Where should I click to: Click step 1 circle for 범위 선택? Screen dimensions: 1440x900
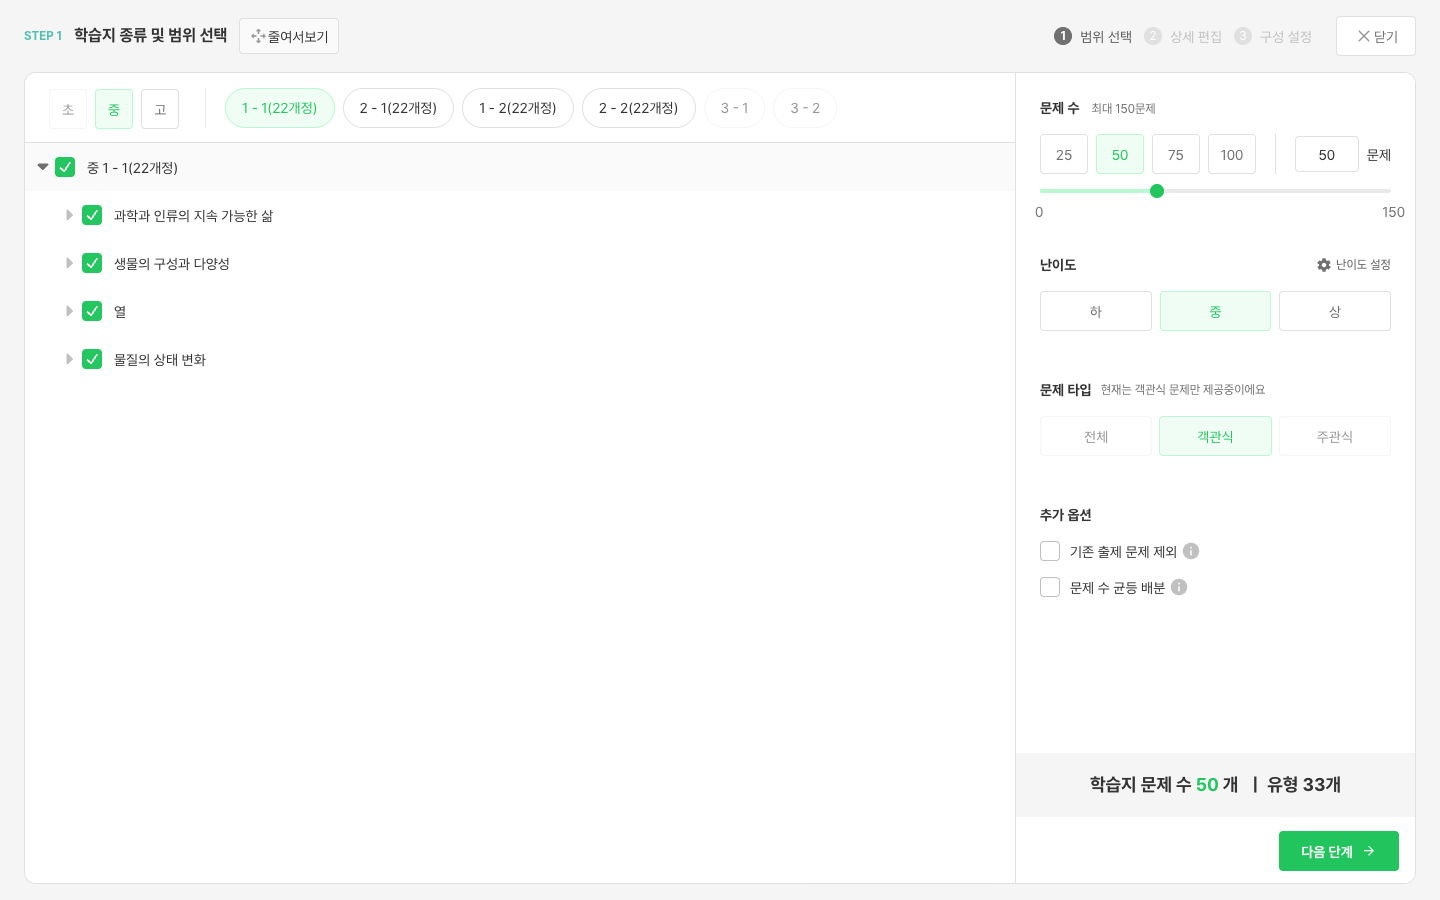tap(1063, 36)
